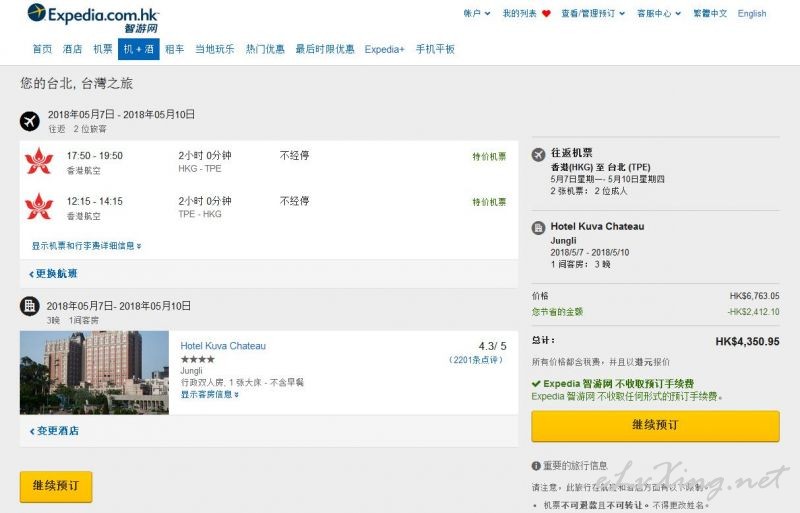This screenshot has height=513, width=800.
Task: Click the HKG - TPE route text
Action: coord(200,169)
